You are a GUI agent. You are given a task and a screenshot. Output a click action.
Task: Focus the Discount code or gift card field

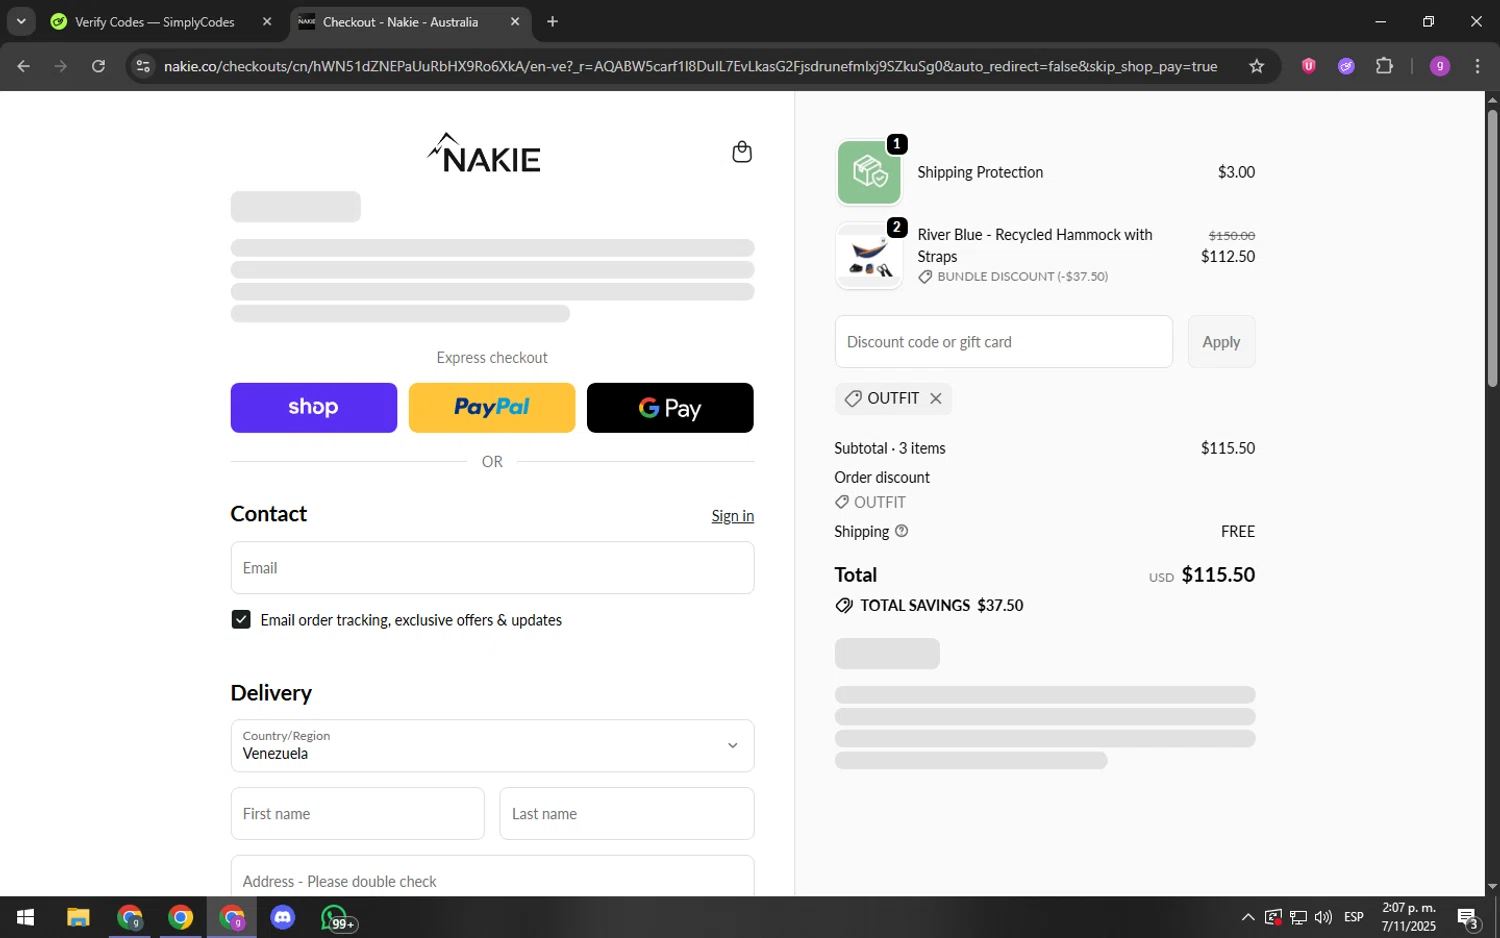(x=1004, y=342)
